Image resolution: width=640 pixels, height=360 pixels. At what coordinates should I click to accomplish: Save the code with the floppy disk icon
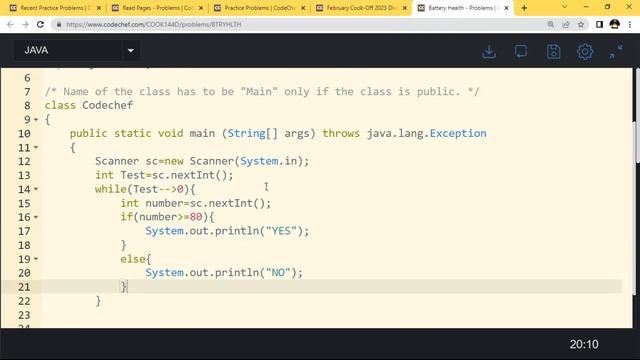(553, 52)
